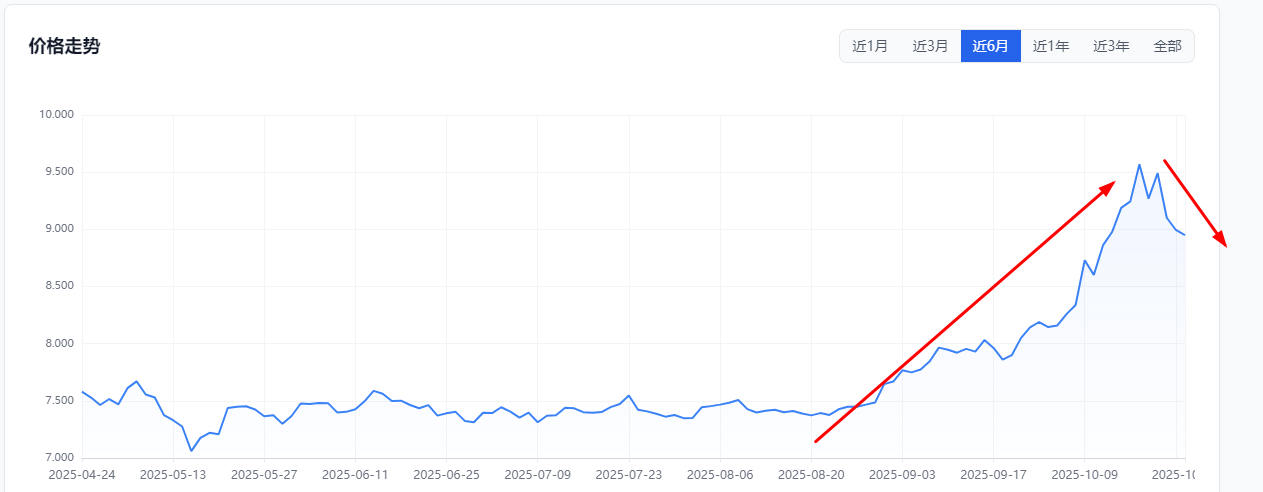Click the 2025-04-24 date label
Image resolution: width=1263 pixels, height=492 pixels.
coord(82,474)
